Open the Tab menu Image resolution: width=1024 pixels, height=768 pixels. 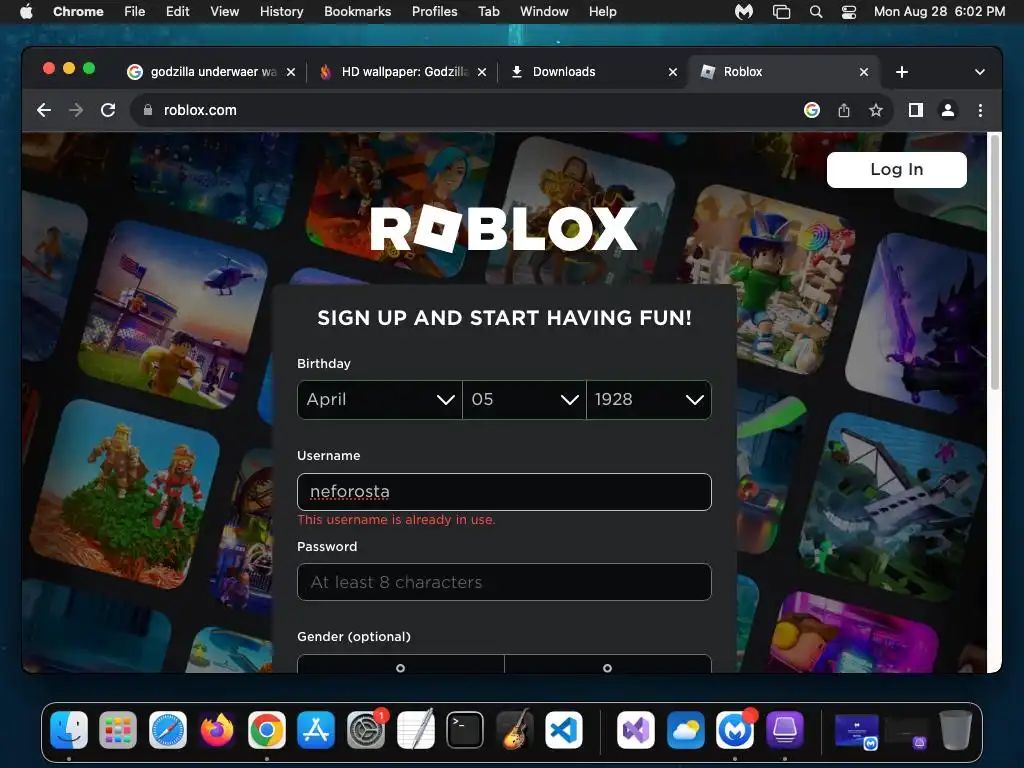[x=488, y=12]
